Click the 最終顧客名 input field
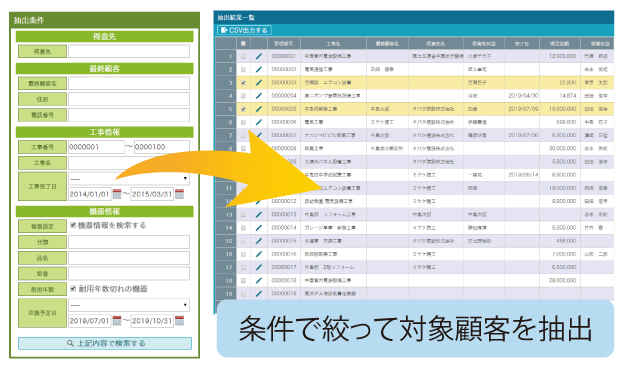This screenshot has height=372, width=625. pyautogui.click(x=129, y=83)
